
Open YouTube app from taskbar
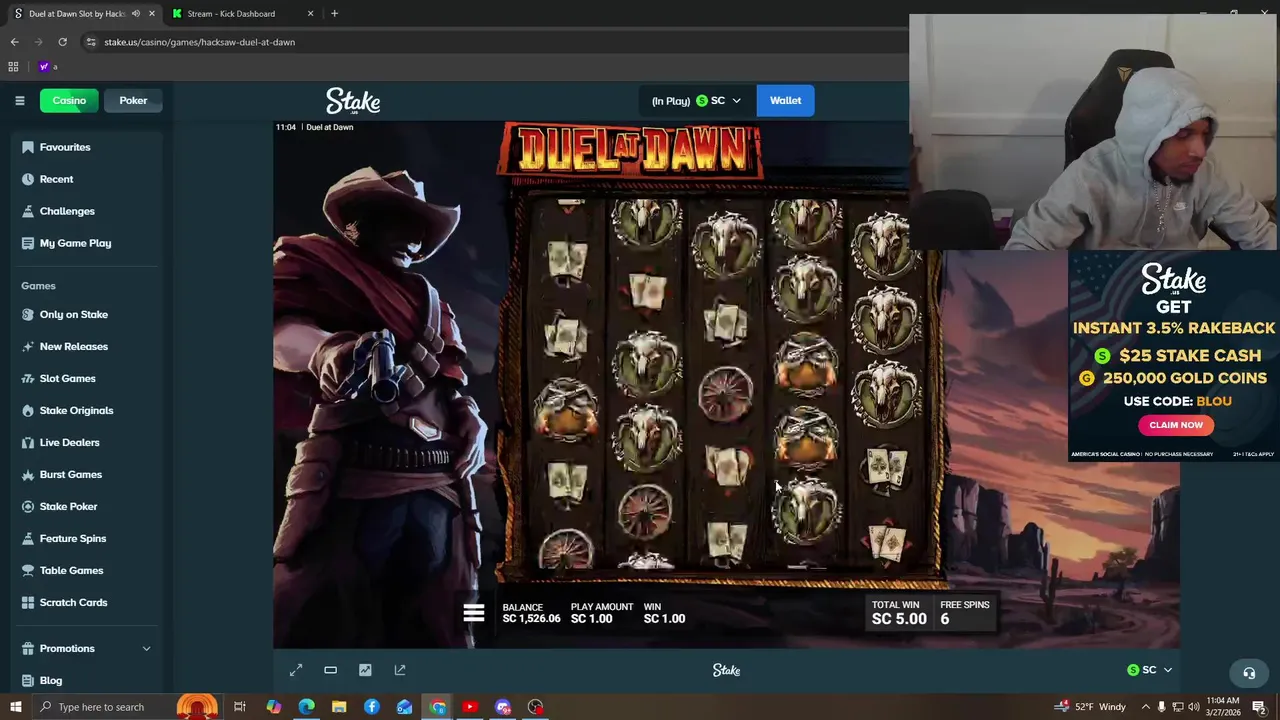pos(470,707)
